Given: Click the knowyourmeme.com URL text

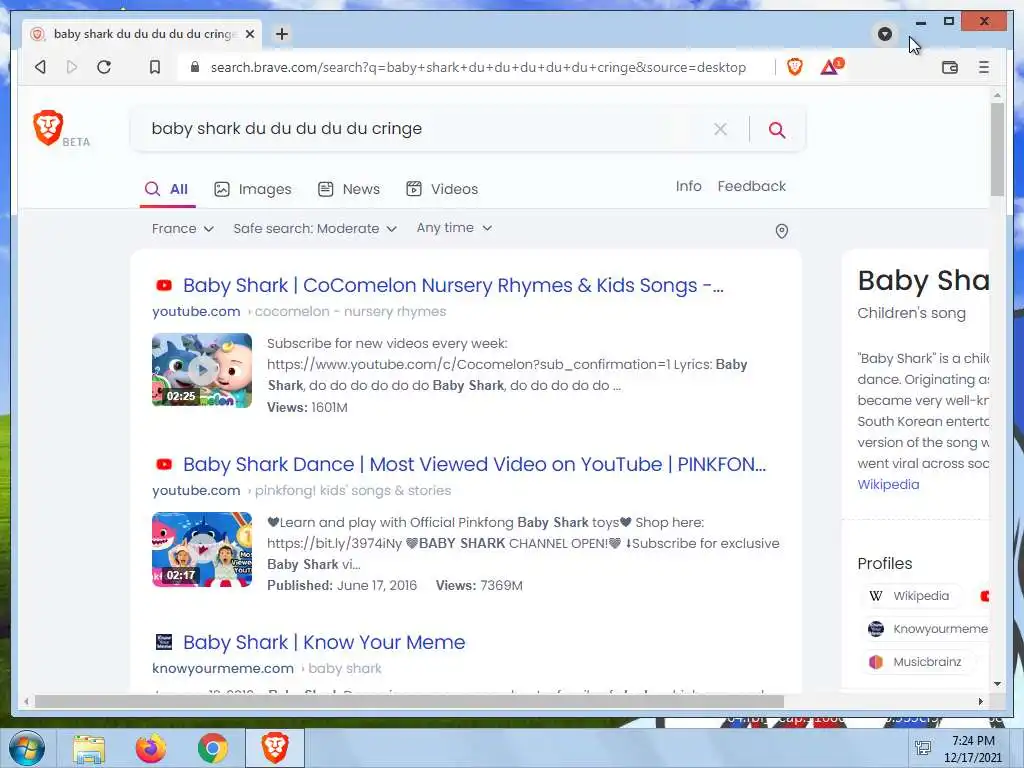Looking at the screenshot, I should click(223, 669).
